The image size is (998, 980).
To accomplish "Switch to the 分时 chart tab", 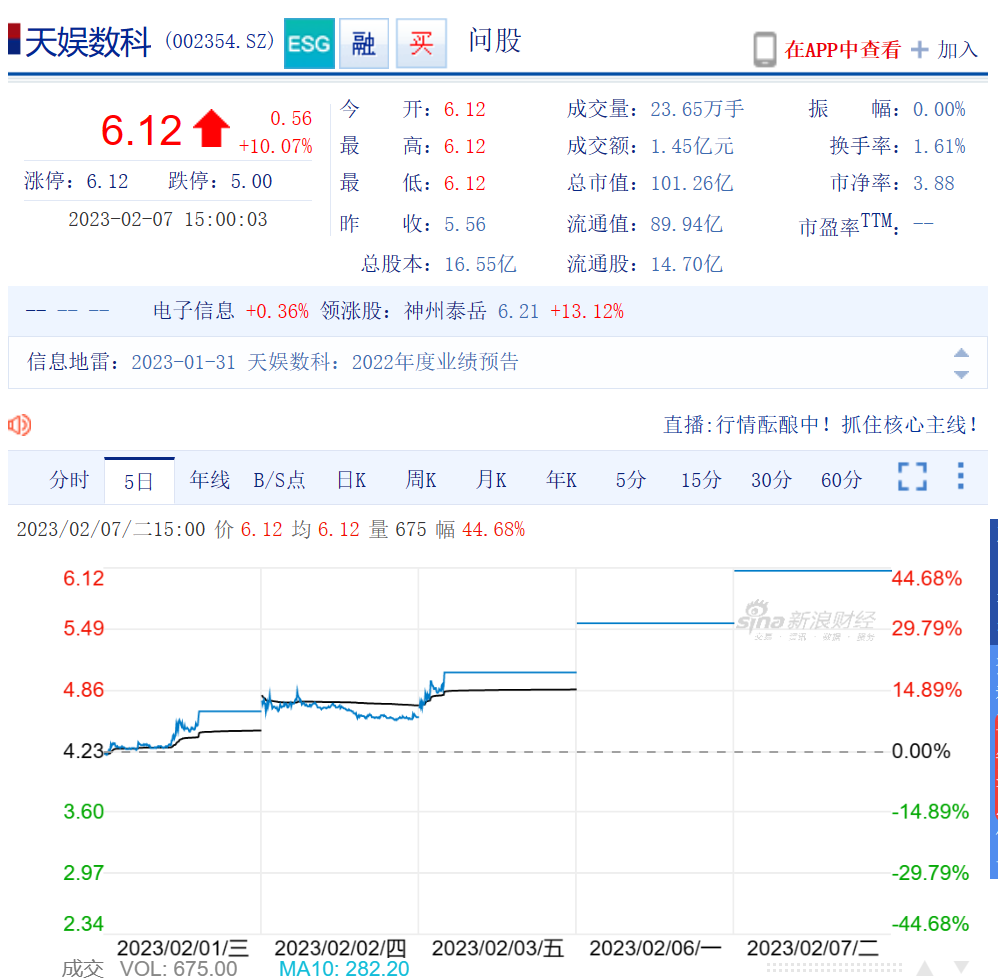I will click(x=69, y=480).
